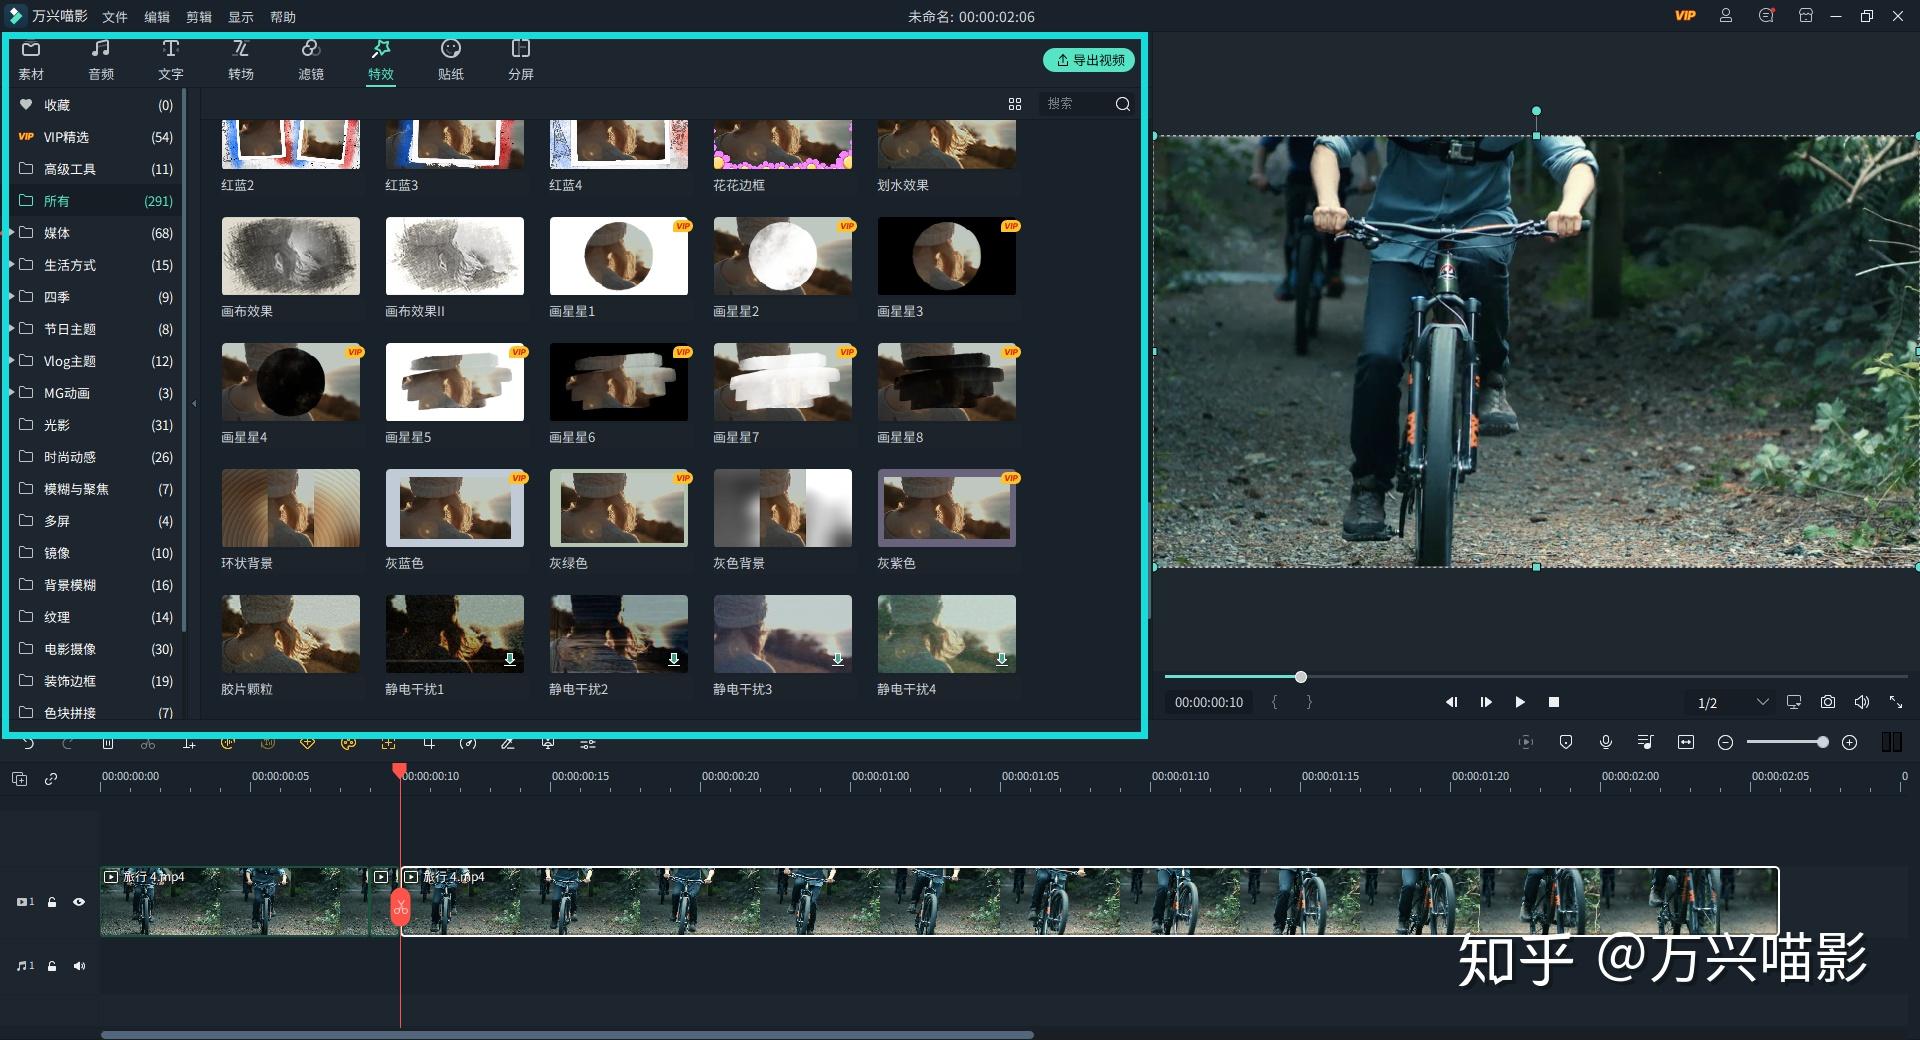The image size is (1920, 1040).
Task: Open the 文件 menu
Action: [x=115, y=17]
